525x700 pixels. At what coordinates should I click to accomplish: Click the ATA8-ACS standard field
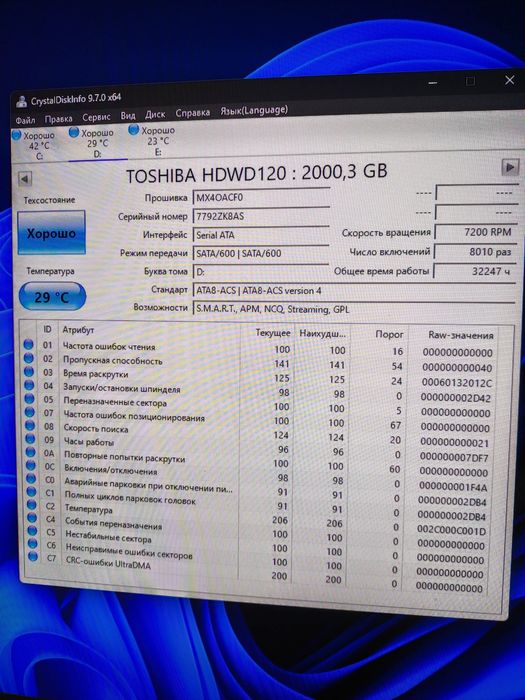(354, 290)
